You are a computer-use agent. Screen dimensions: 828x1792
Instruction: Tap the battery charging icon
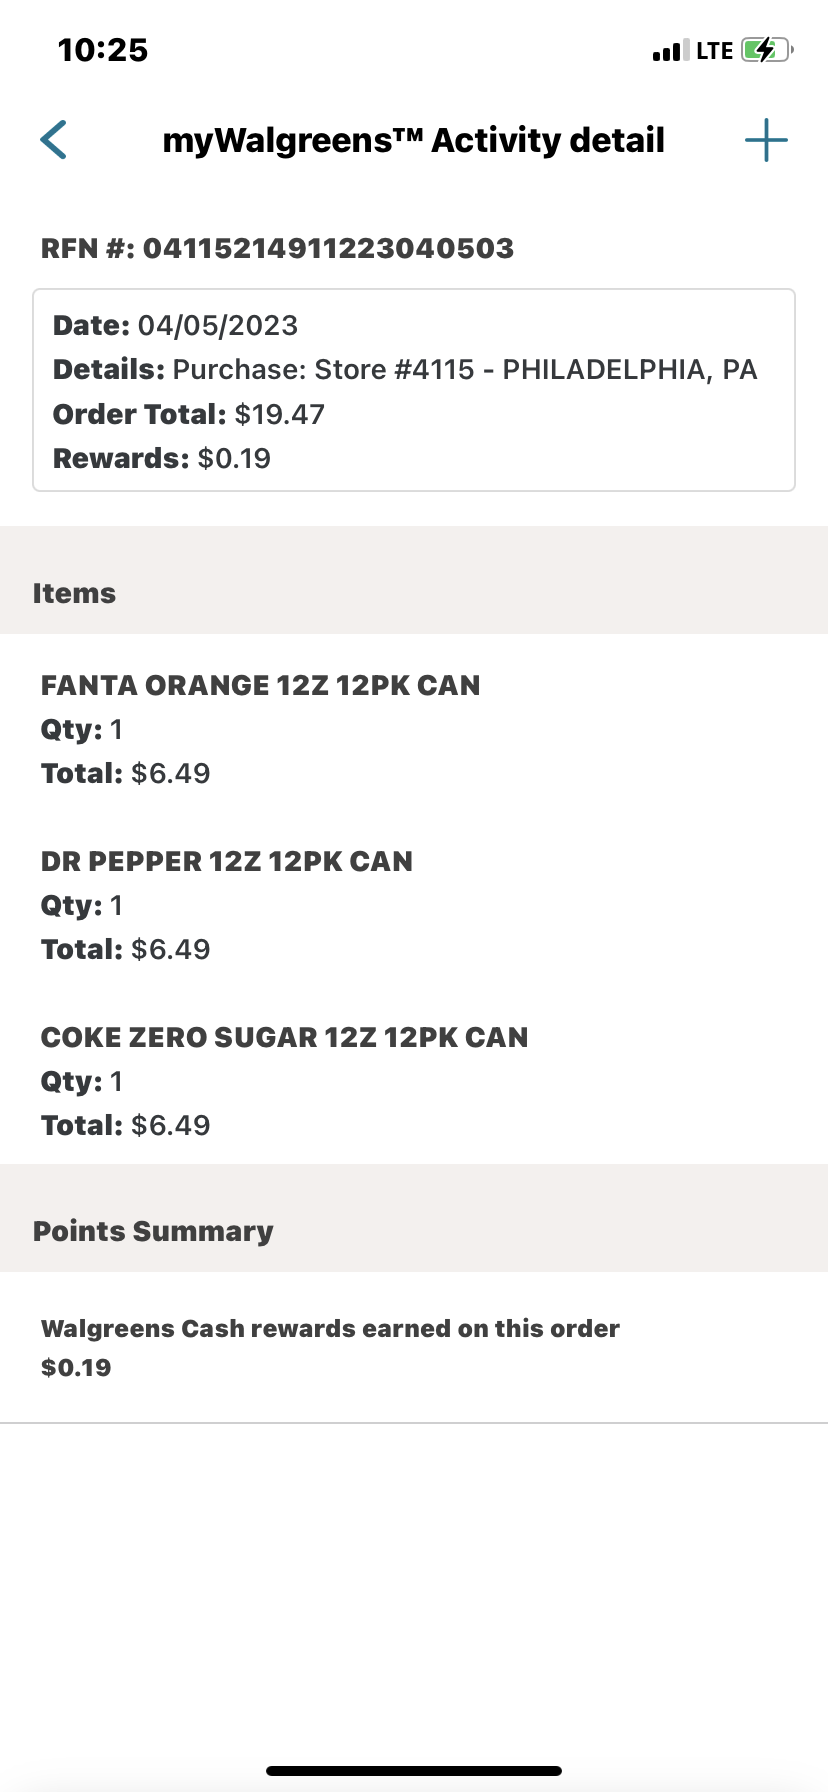(766, 50)
